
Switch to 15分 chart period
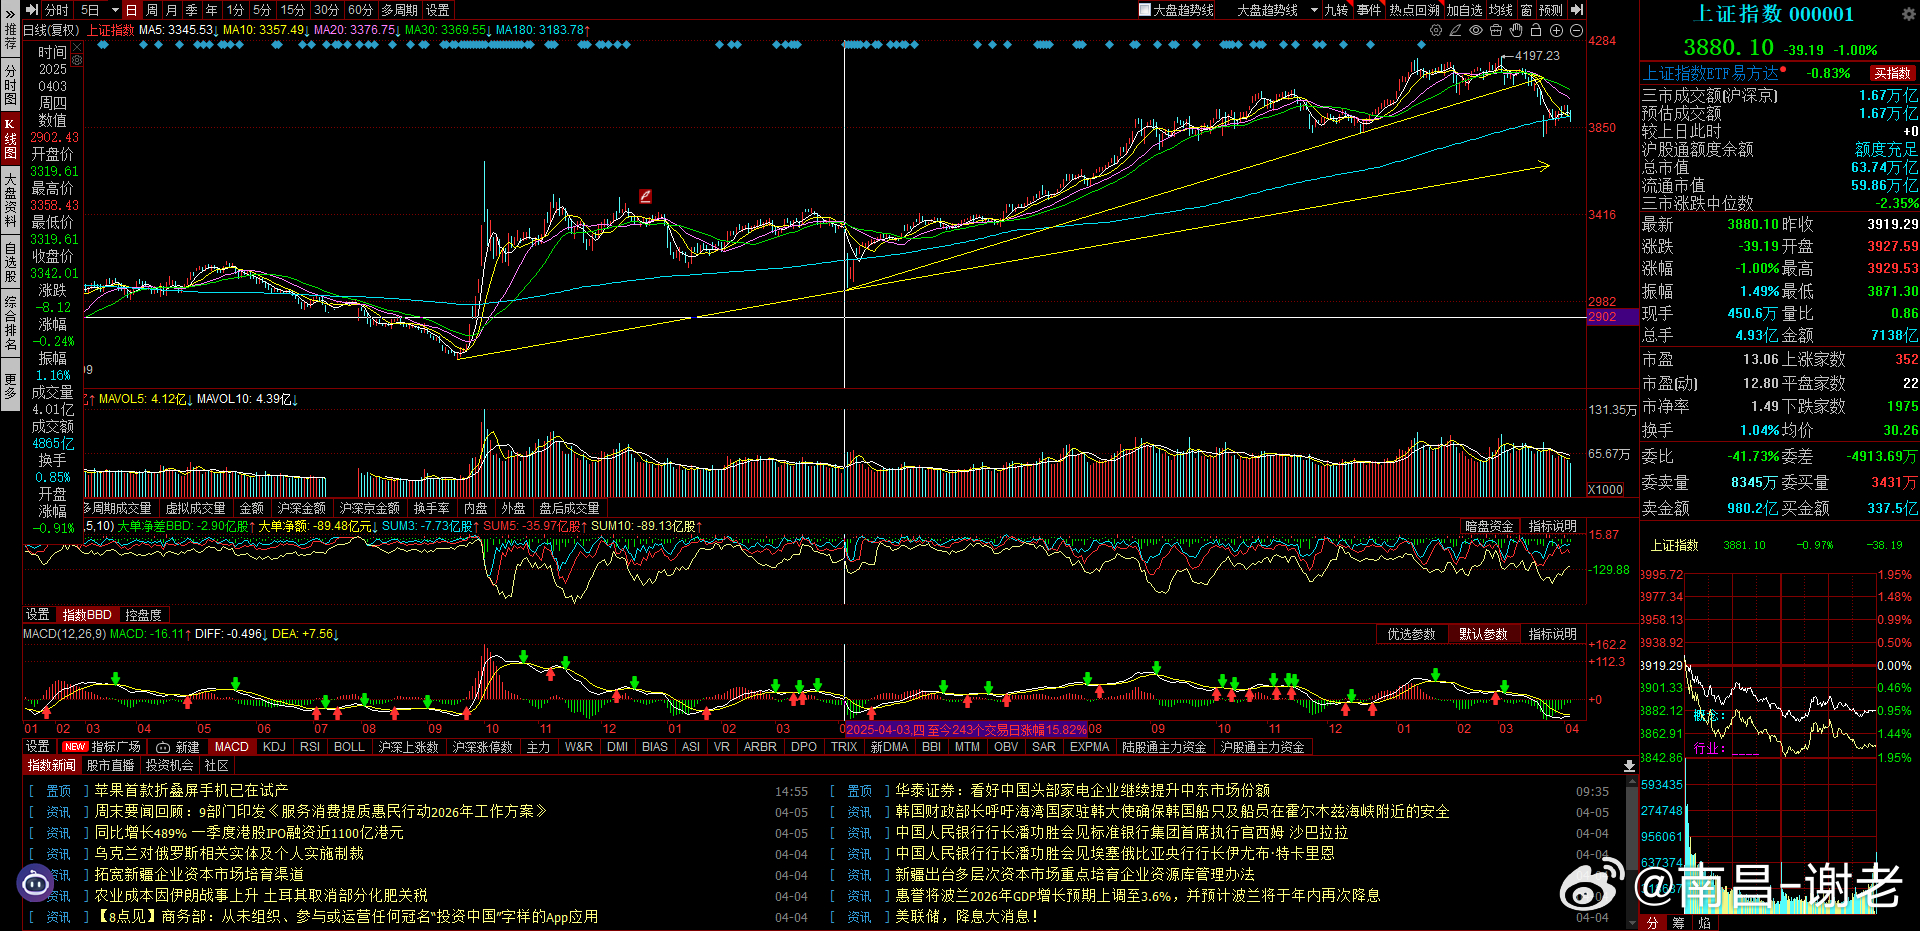pos(293,10)
